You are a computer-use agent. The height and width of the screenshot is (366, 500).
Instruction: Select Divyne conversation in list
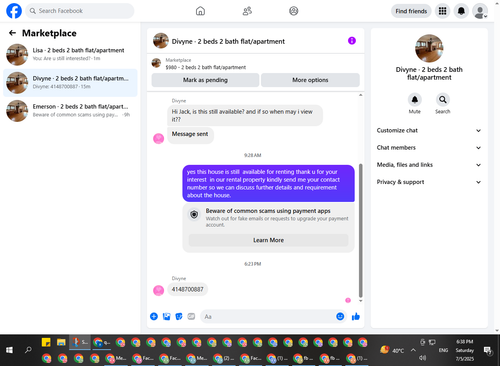pos(70,83)
